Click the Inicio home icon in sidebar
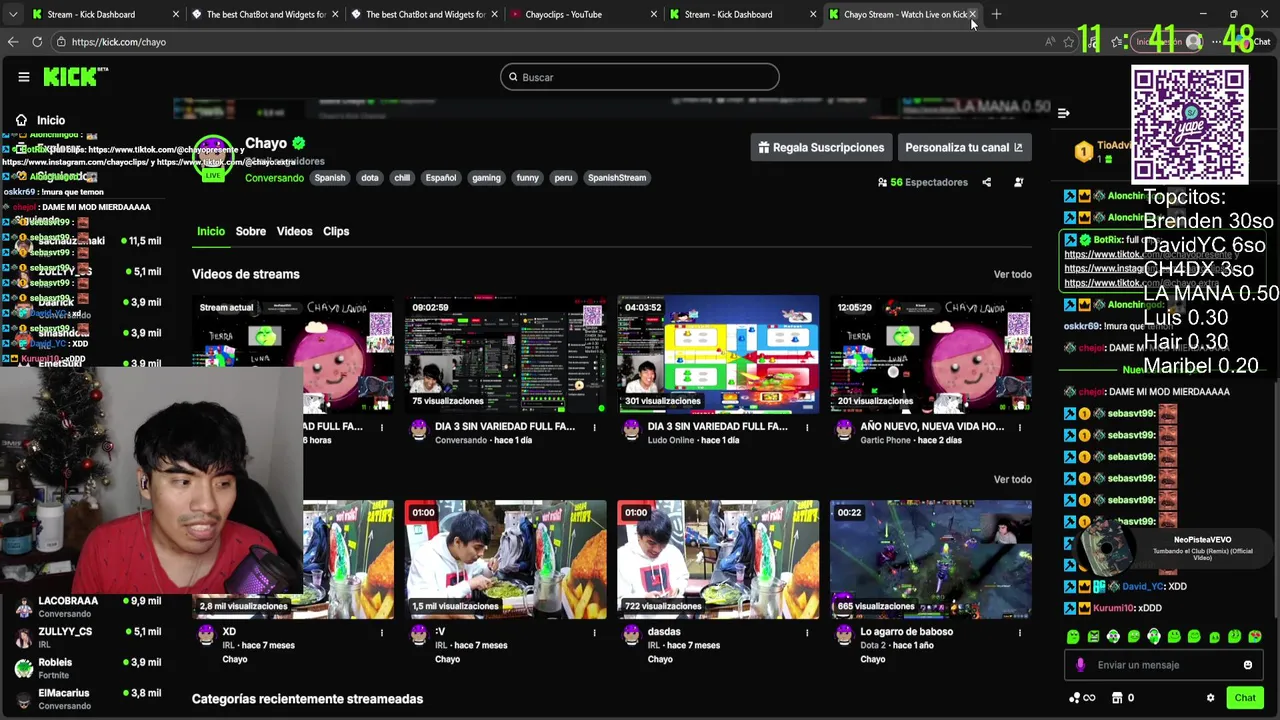This screenshot has height=720, width=1280. click(x=21, y=120)
